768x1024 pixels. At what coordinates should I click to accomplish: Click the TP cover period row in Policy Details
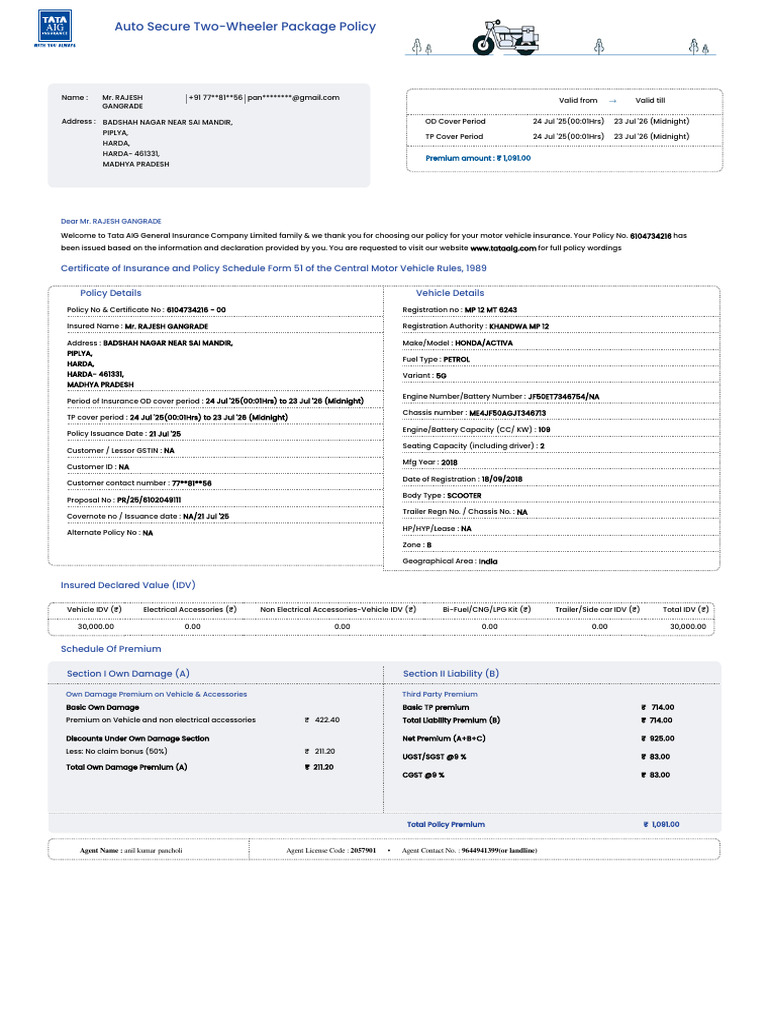177,417
